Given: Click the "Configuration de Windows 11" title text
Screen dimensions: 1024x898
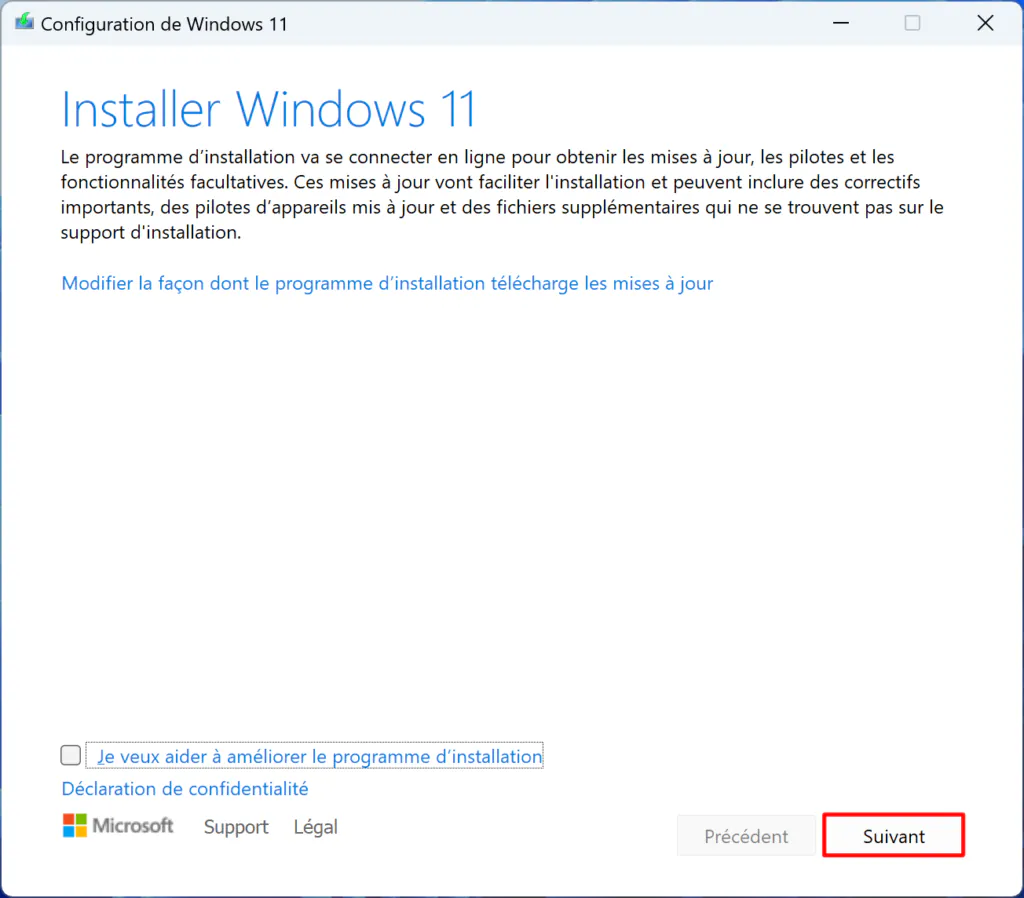Looking at the screenshot, I should tap(164, 24).
